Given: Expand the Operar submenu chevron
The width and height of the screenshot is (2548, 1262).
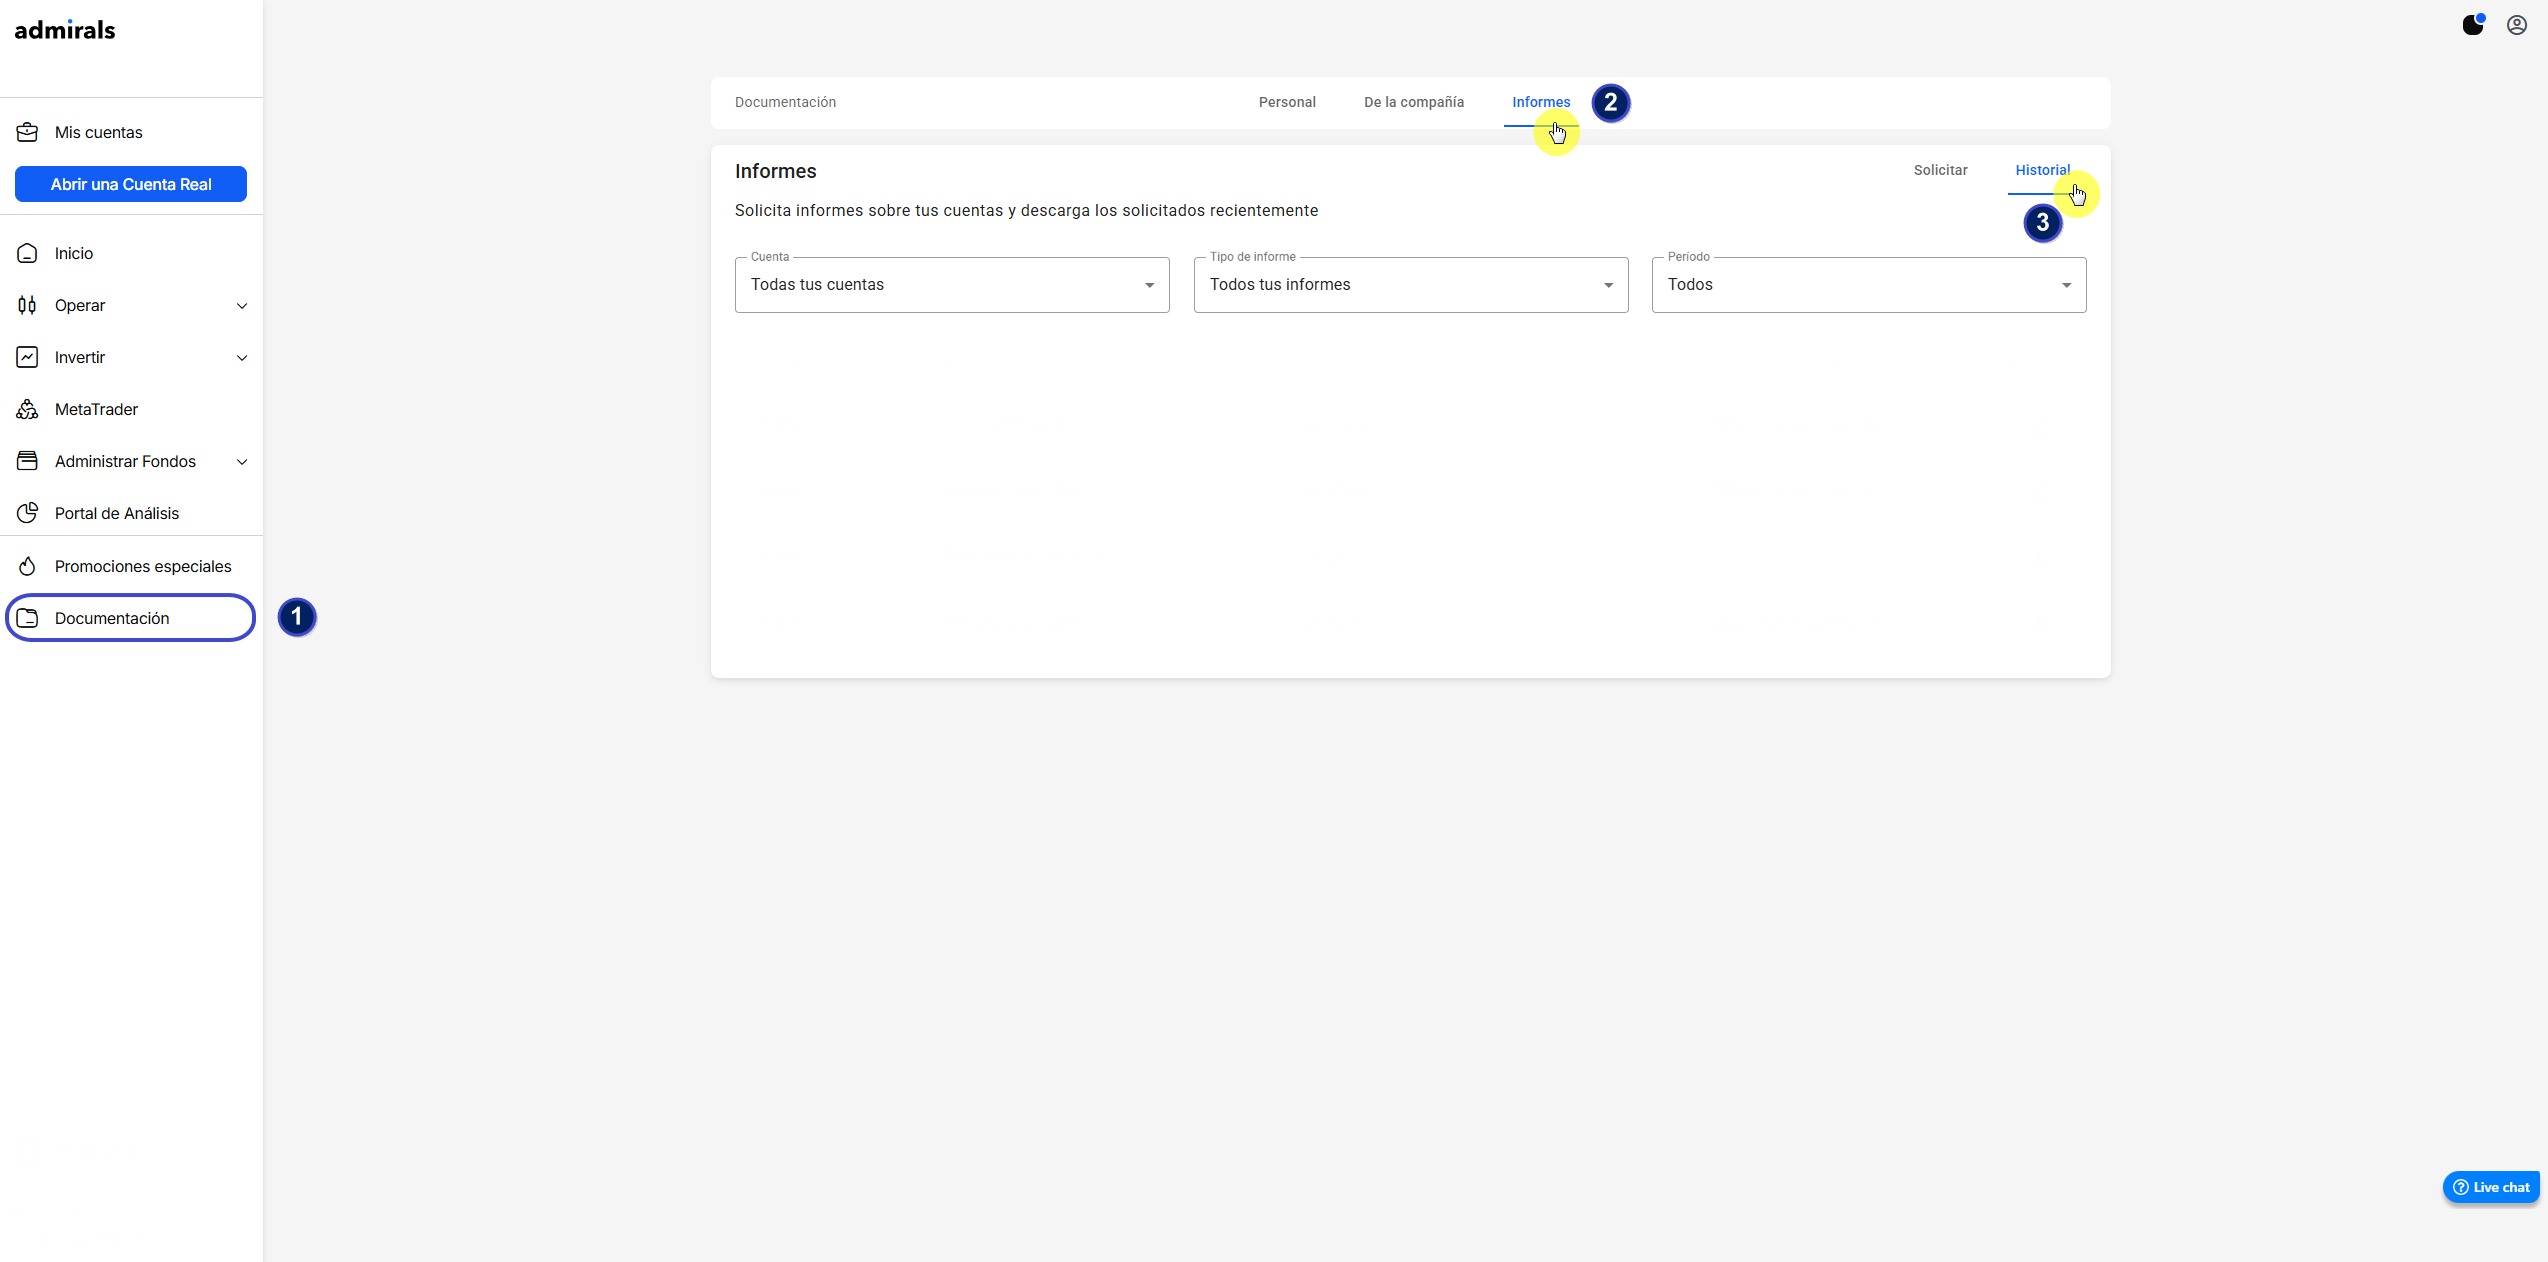Looking at the screenshot, I should [x=241, y=306].
